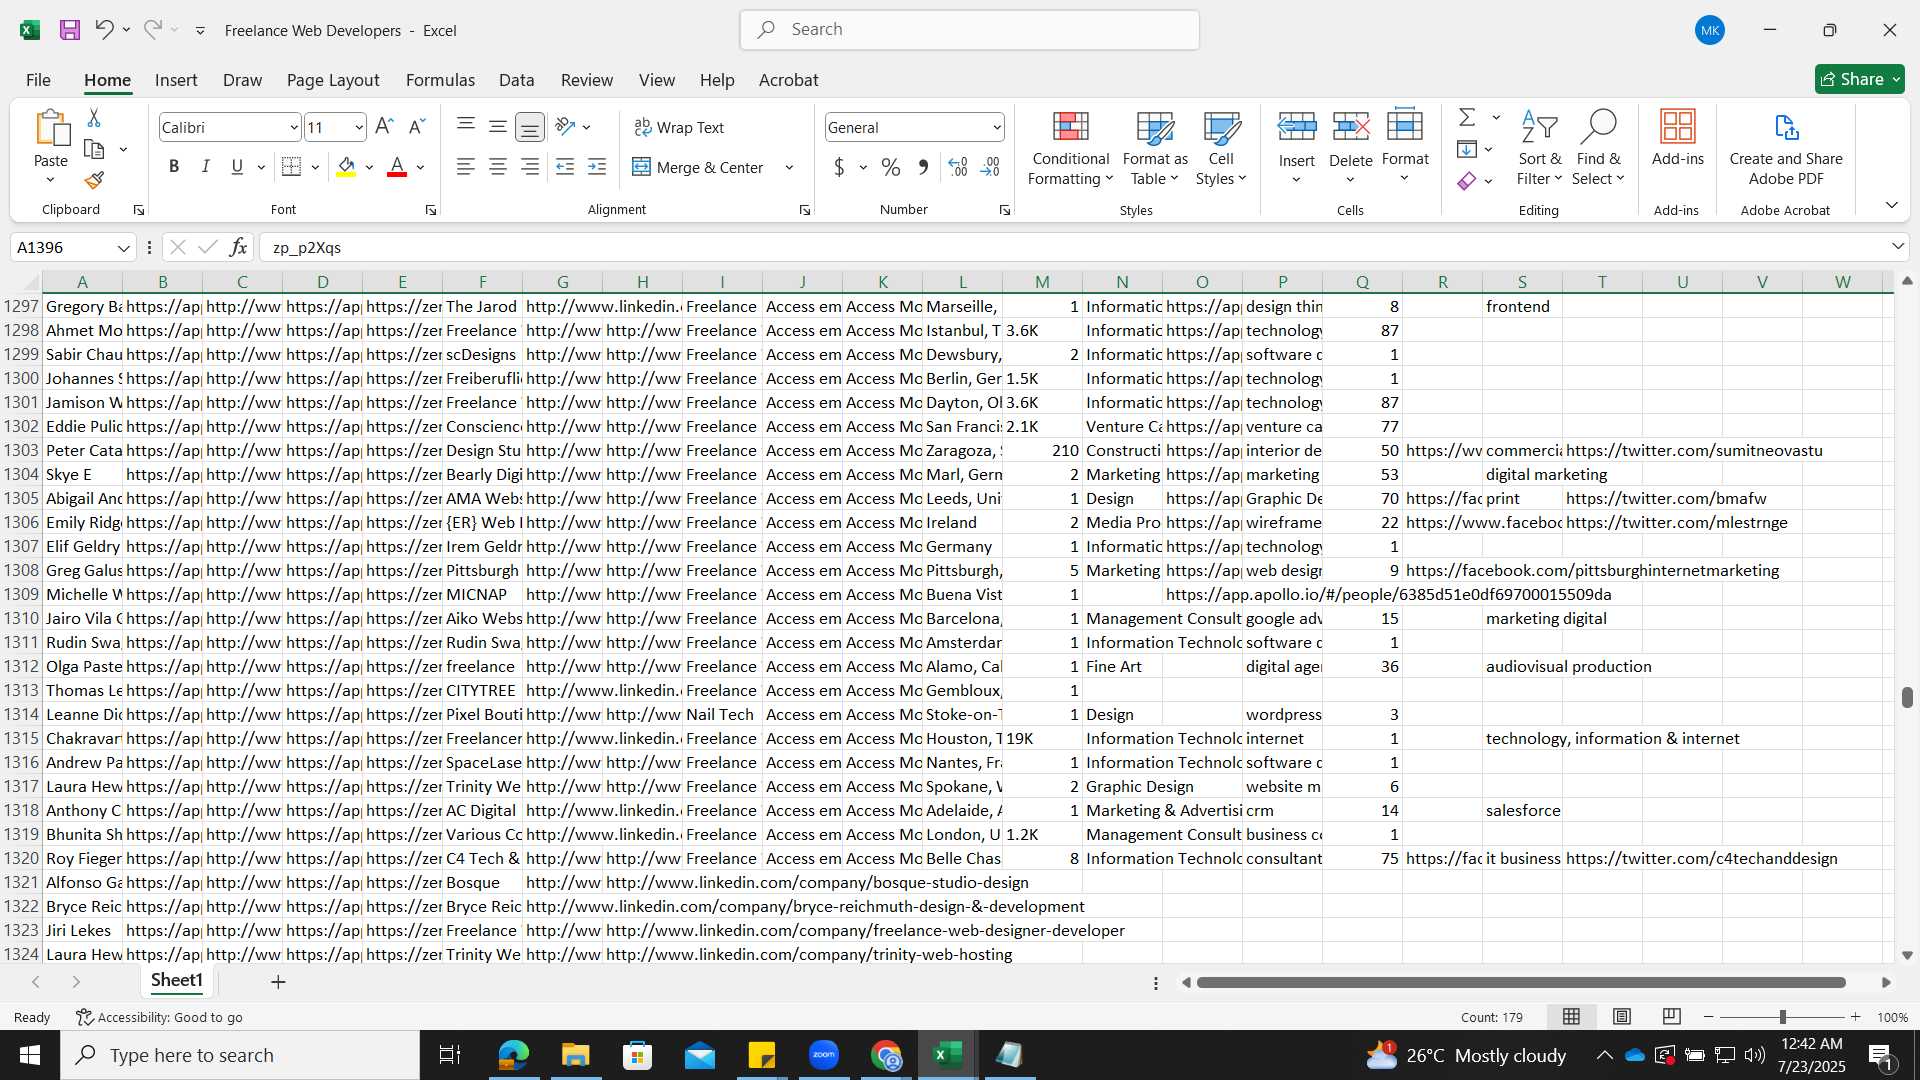Click the MK account avatar
The width and height of the screenshot is (1920, 1080).
(1710, 30)
